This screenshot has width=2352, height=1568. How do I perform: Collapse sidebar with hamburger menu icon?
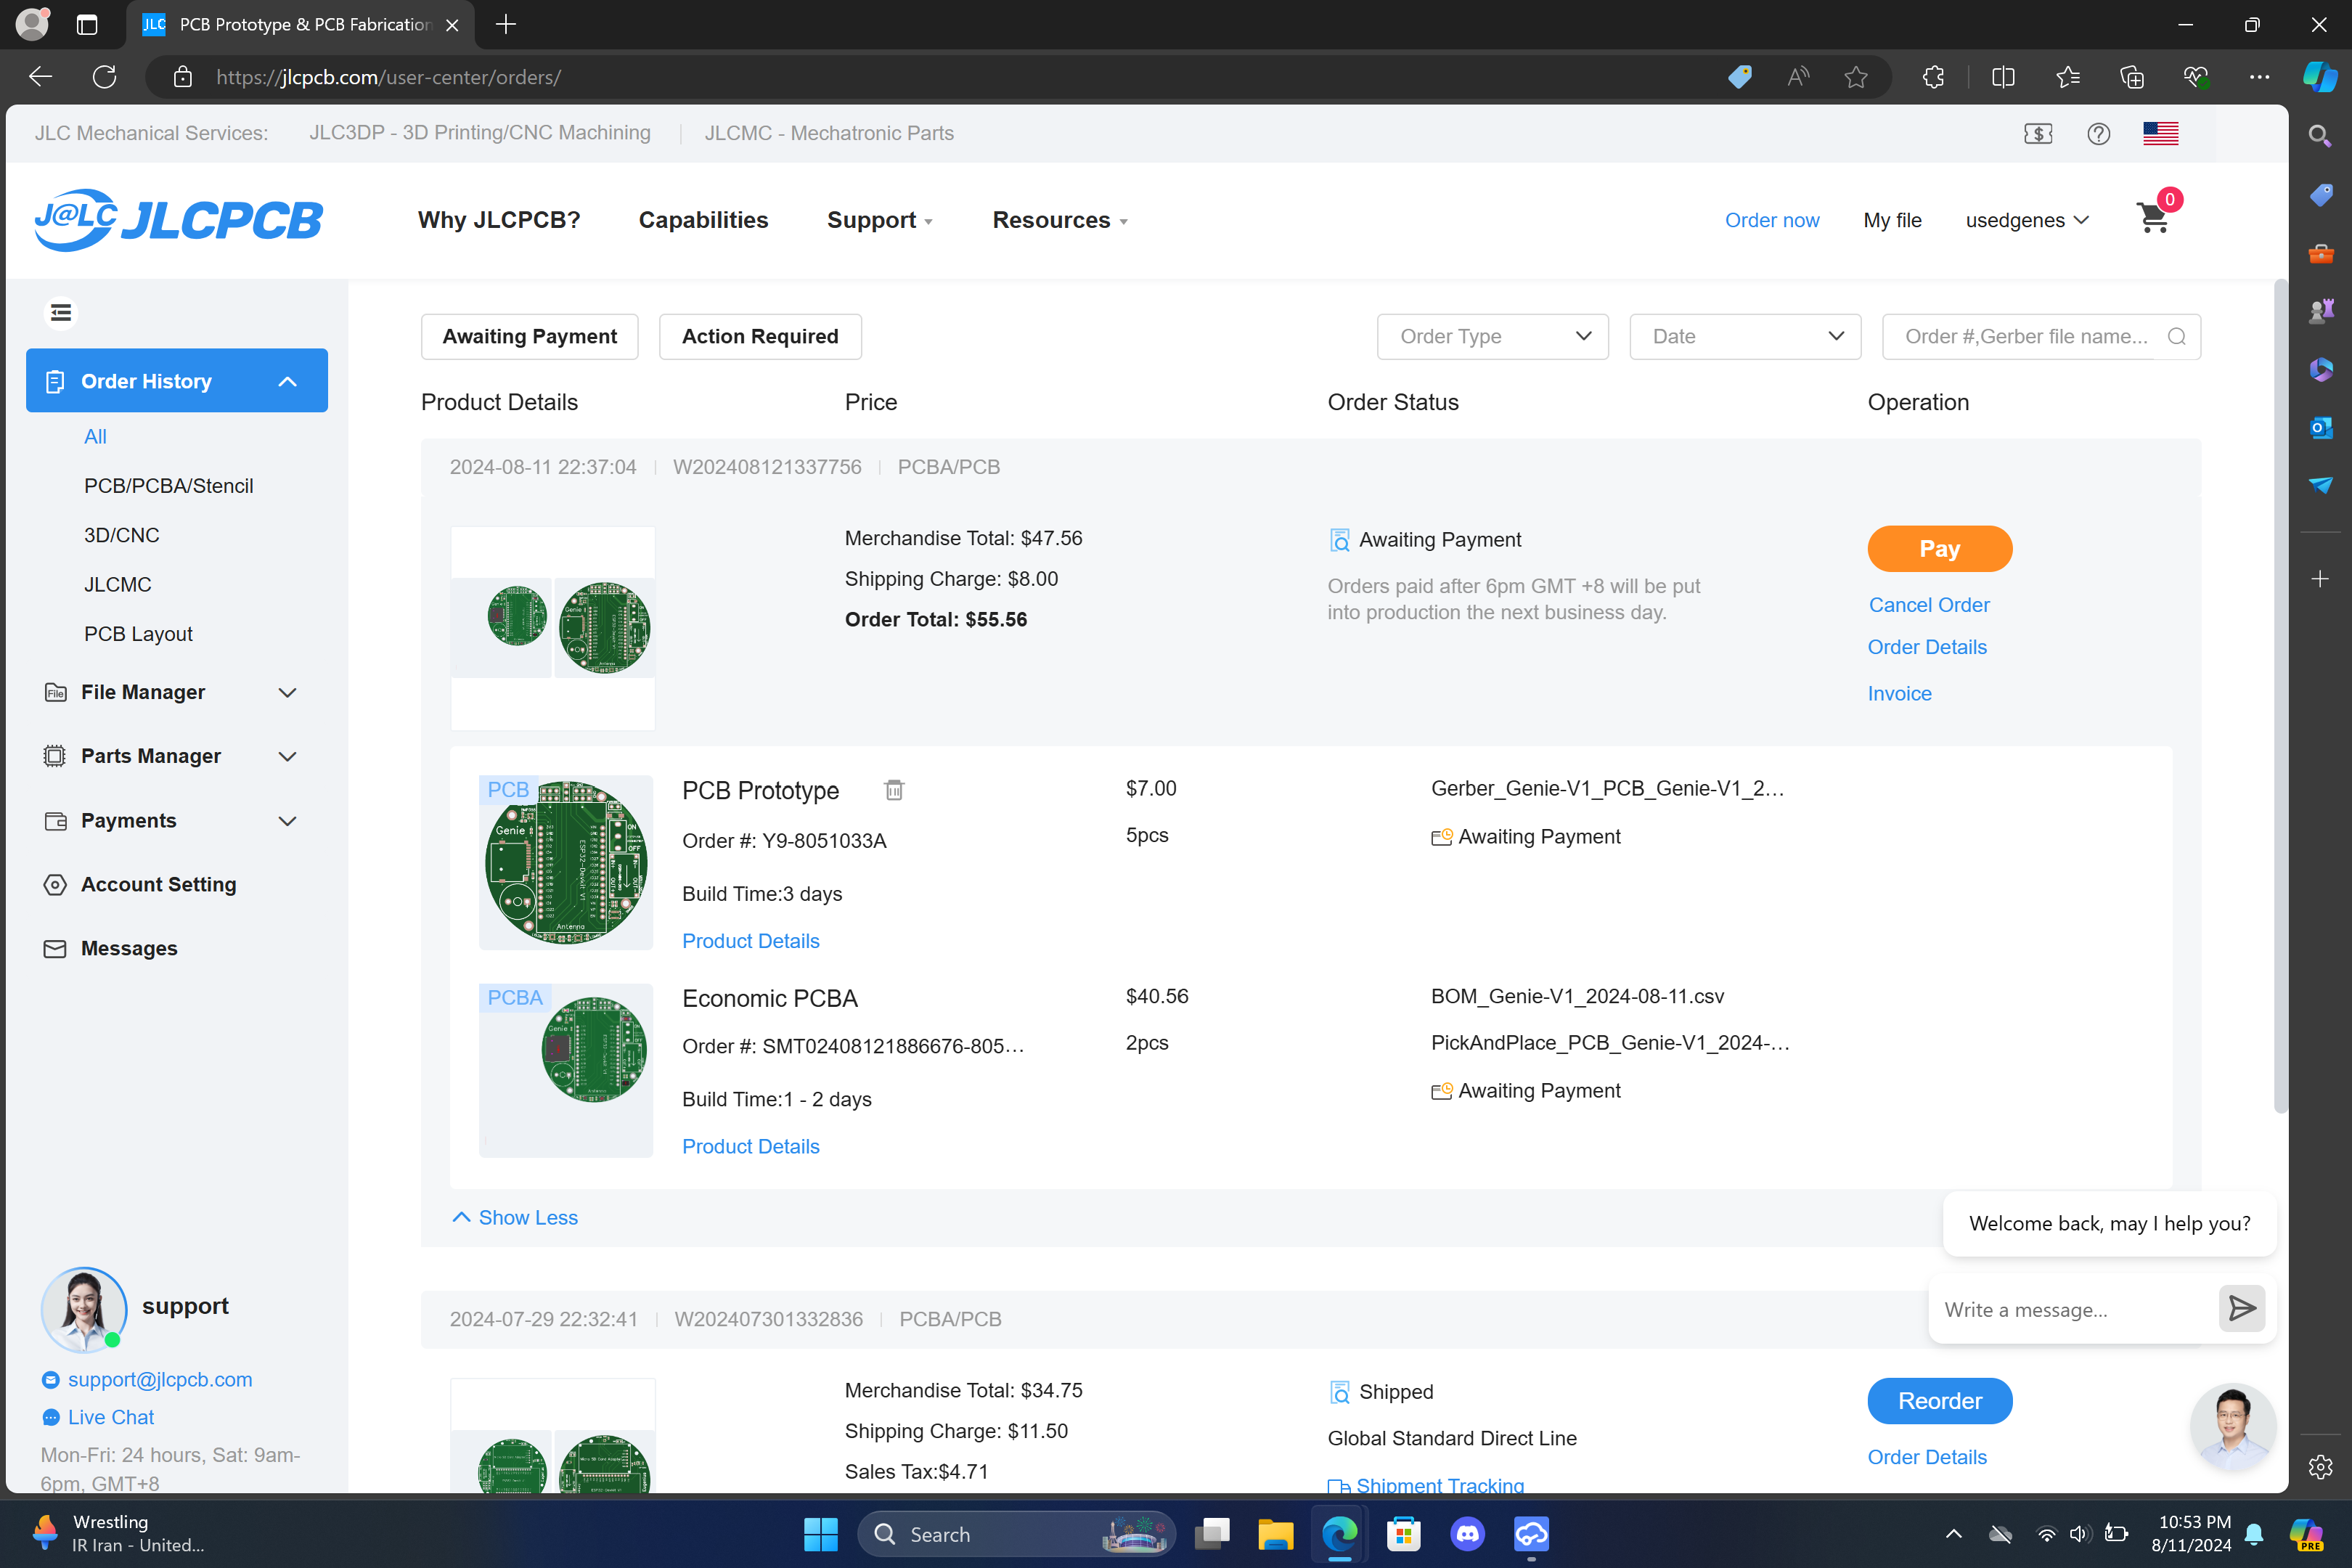coord(61,313)
